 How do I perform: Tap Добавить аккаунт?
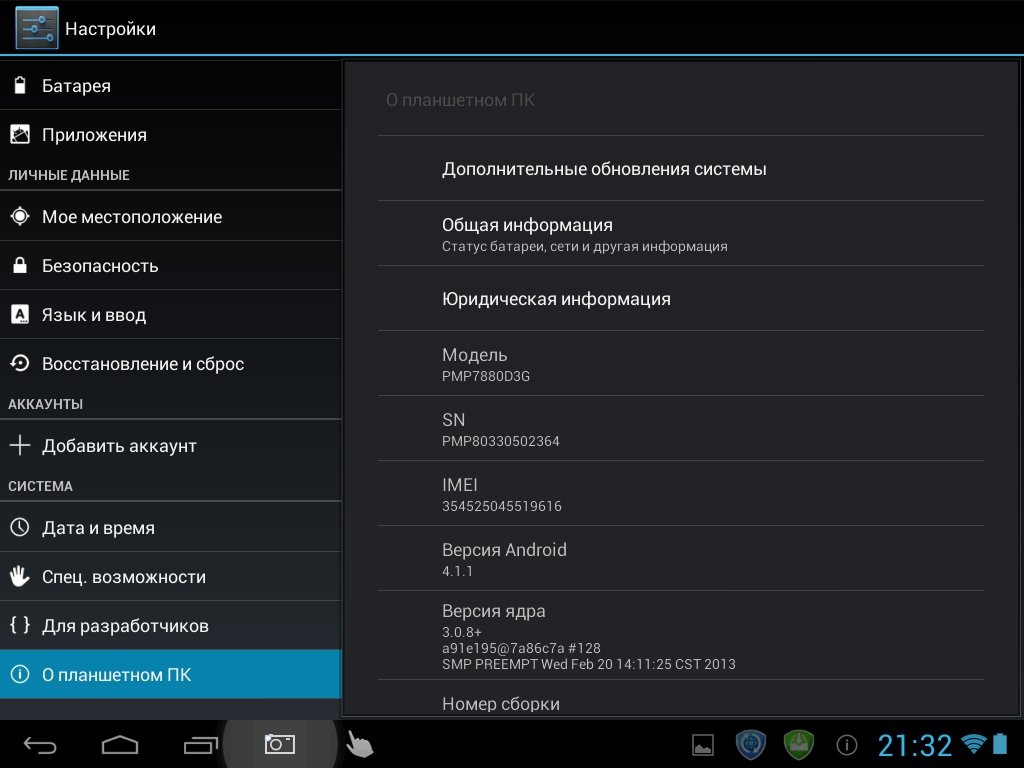[170, 446]
